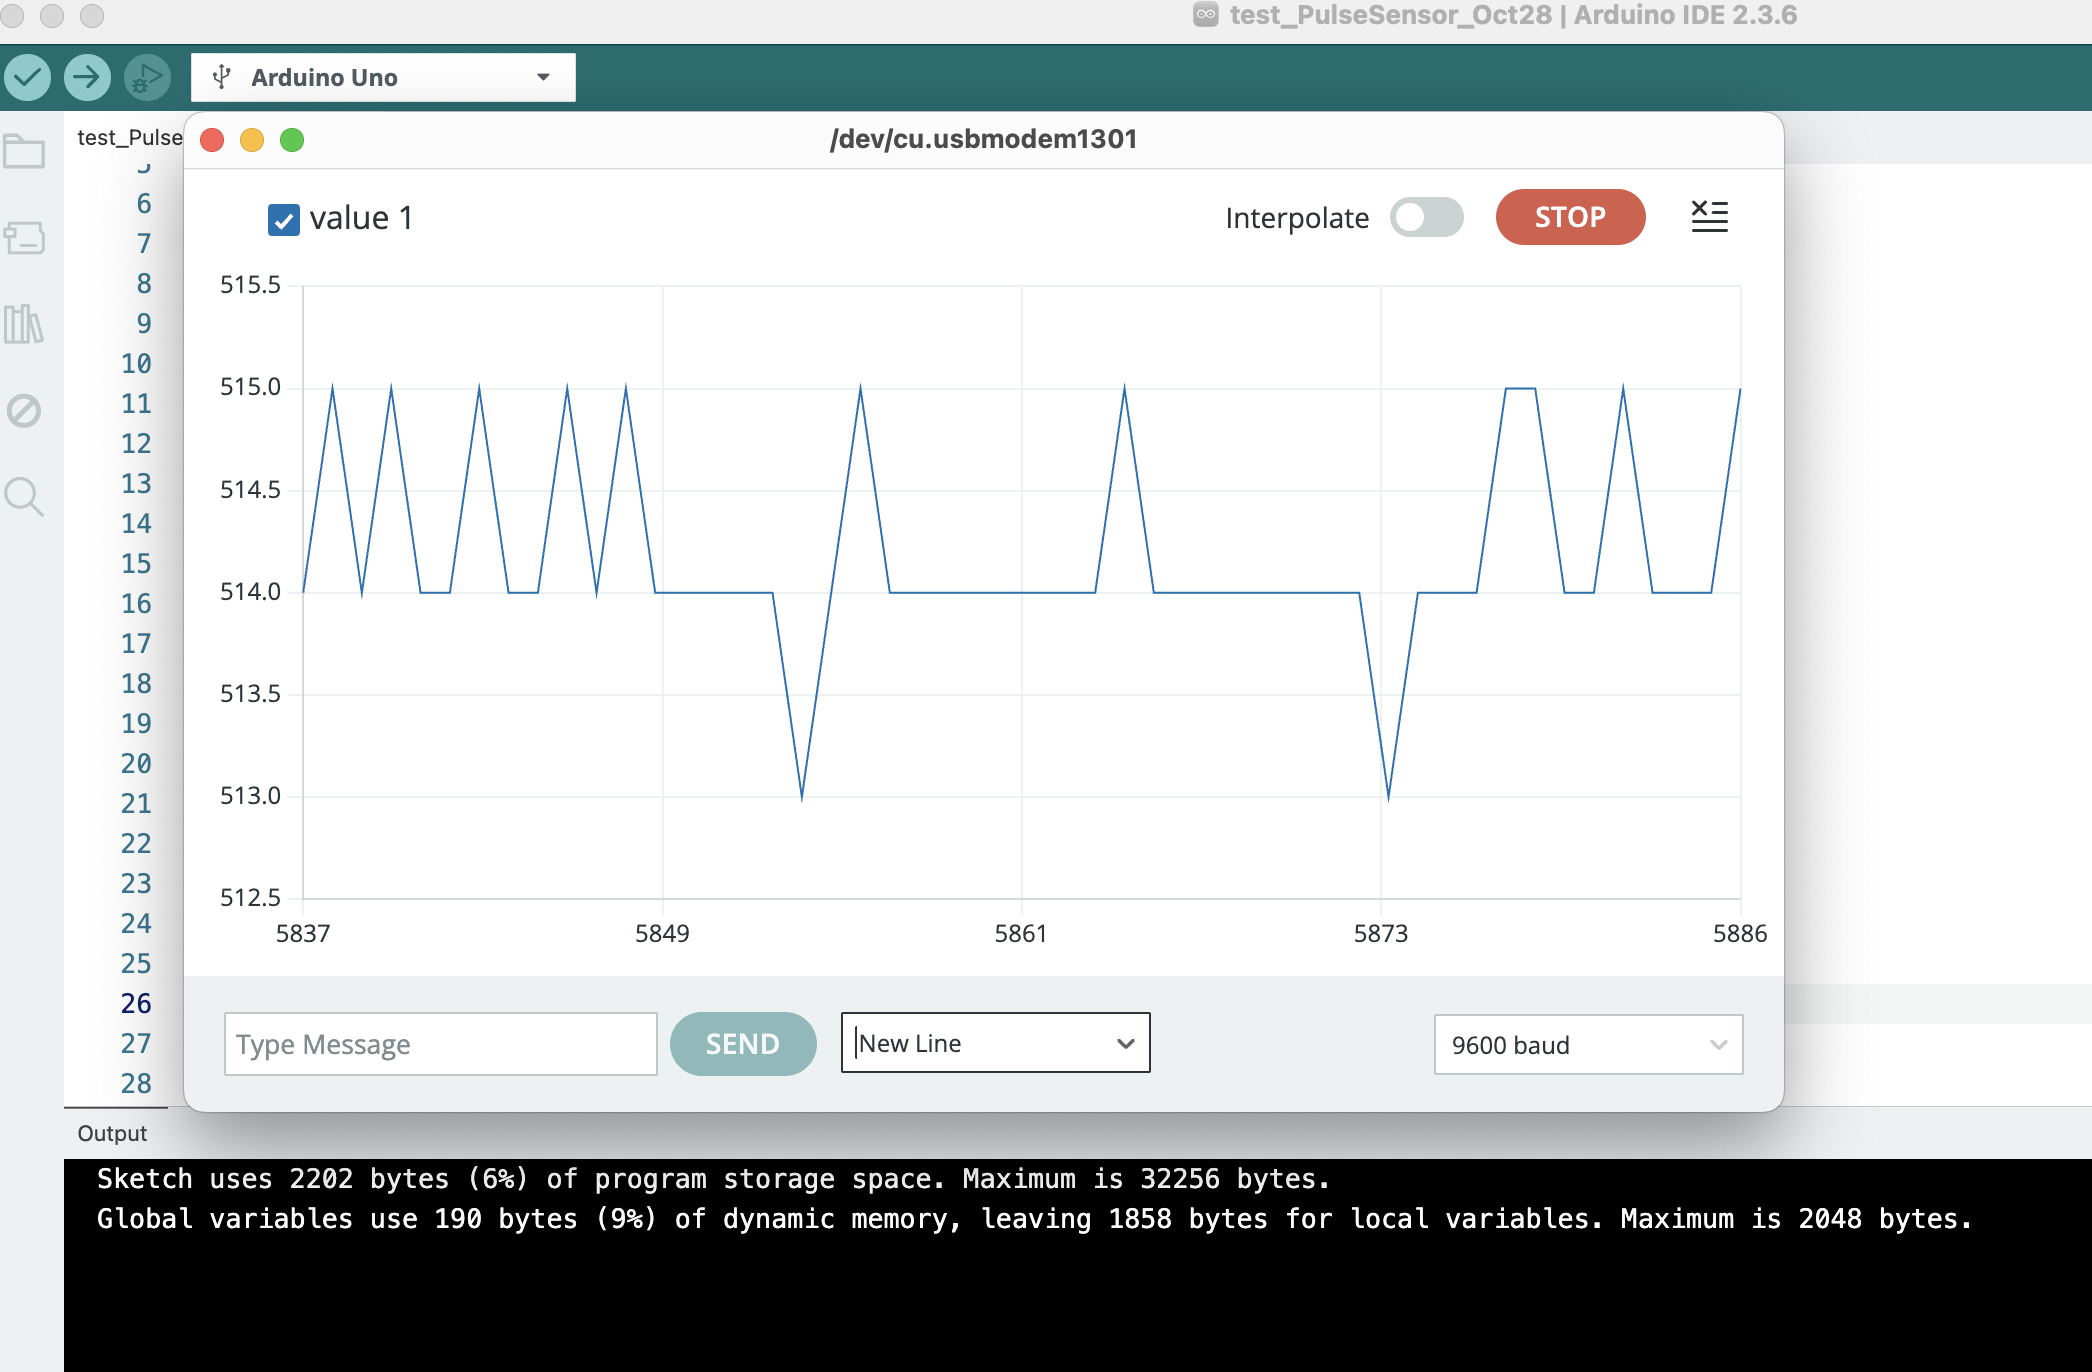The image size is (2092, 1372).
Task: Select the Output panel tab
Action: pos(113,1133)
